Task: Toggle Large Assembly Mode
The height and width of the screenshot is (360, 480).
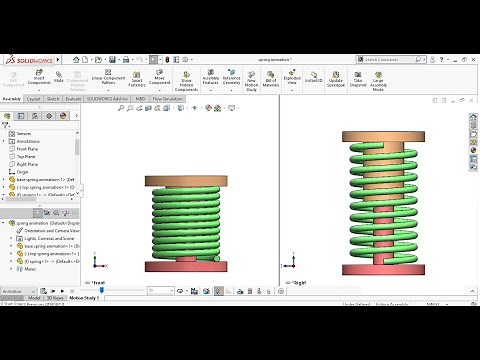Action: tap(378, 81)
